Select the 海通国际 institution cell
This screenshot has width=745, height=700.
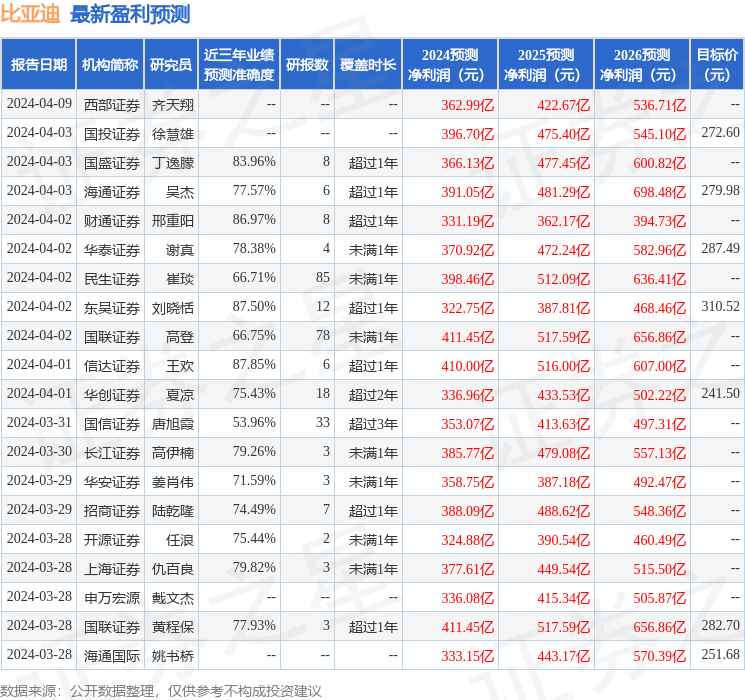click(x=112, y=656)
